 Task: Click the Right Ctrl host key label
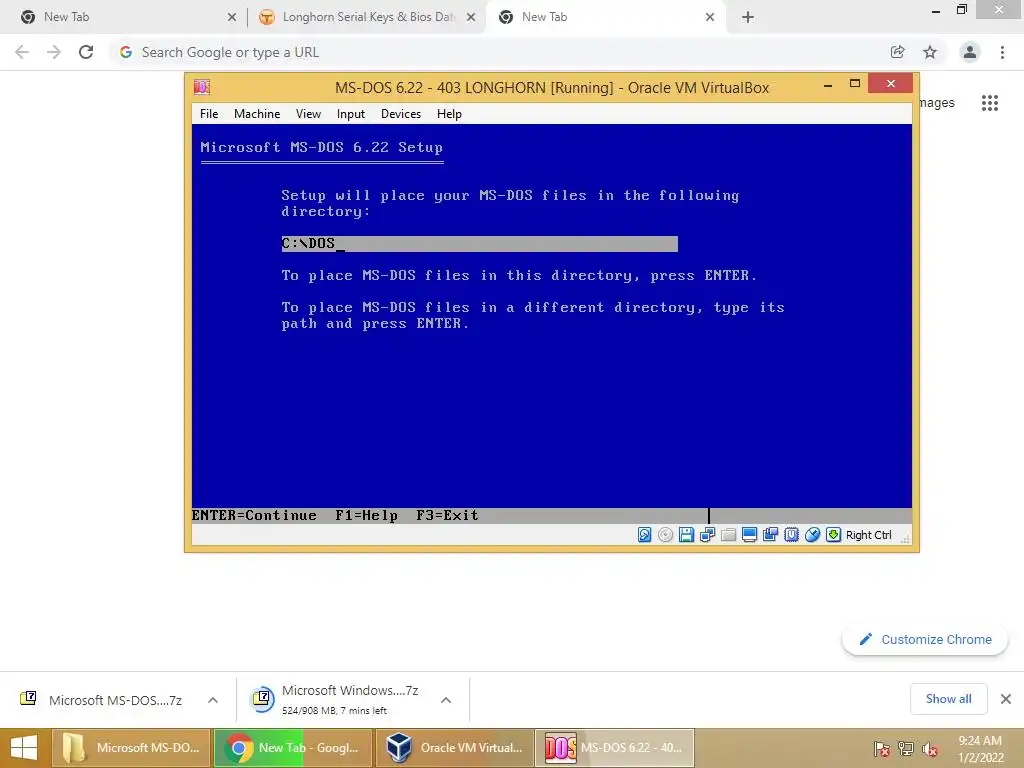click(869, 535)
